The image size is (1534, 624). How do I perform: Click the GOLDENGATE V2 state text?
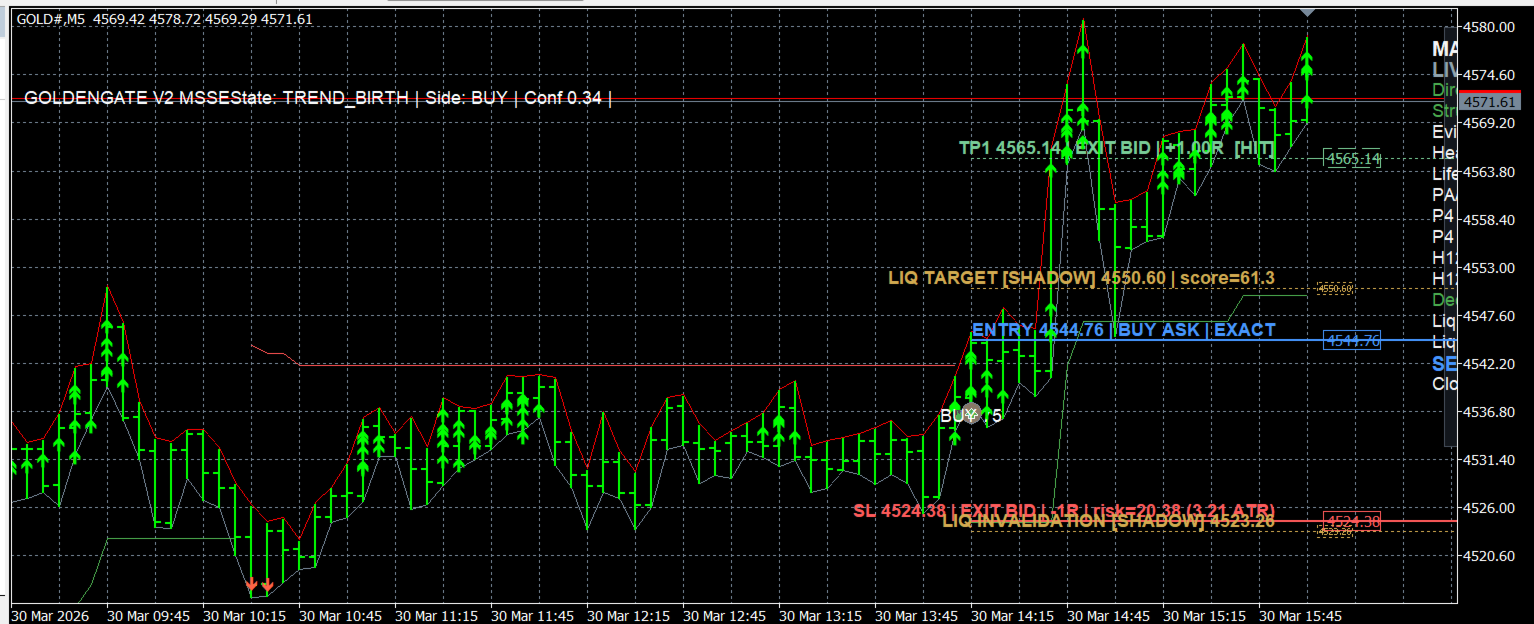point(318,98)
